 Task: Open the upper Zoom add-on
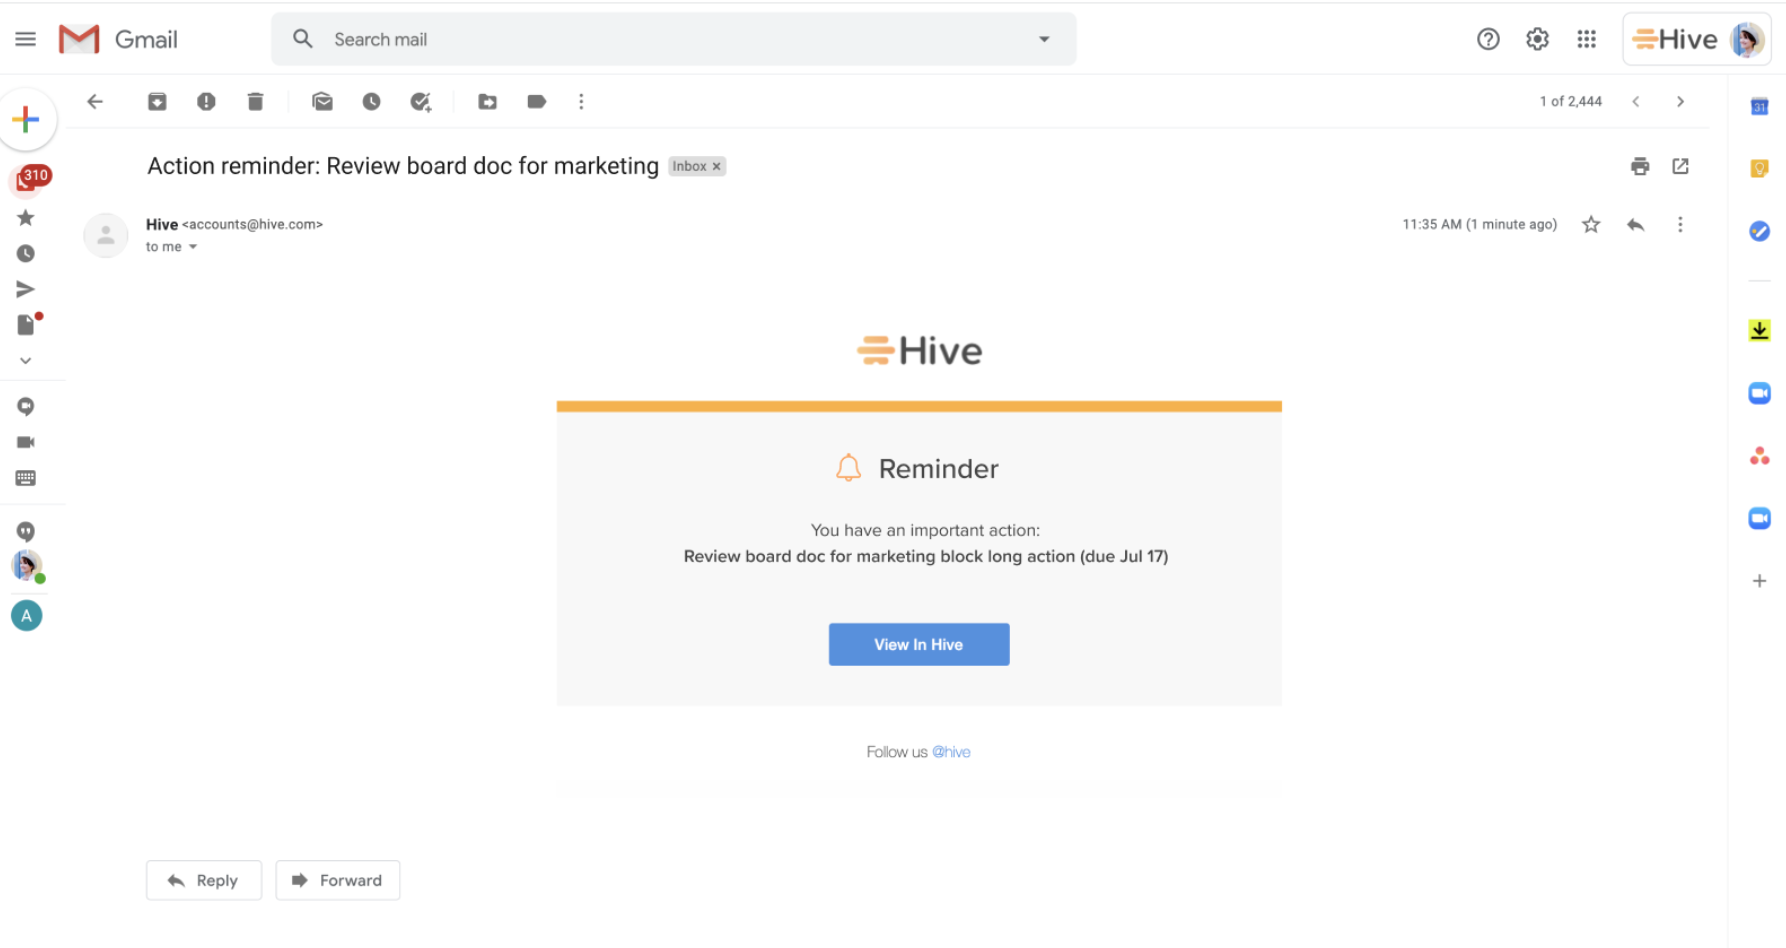click(1759, 393)
